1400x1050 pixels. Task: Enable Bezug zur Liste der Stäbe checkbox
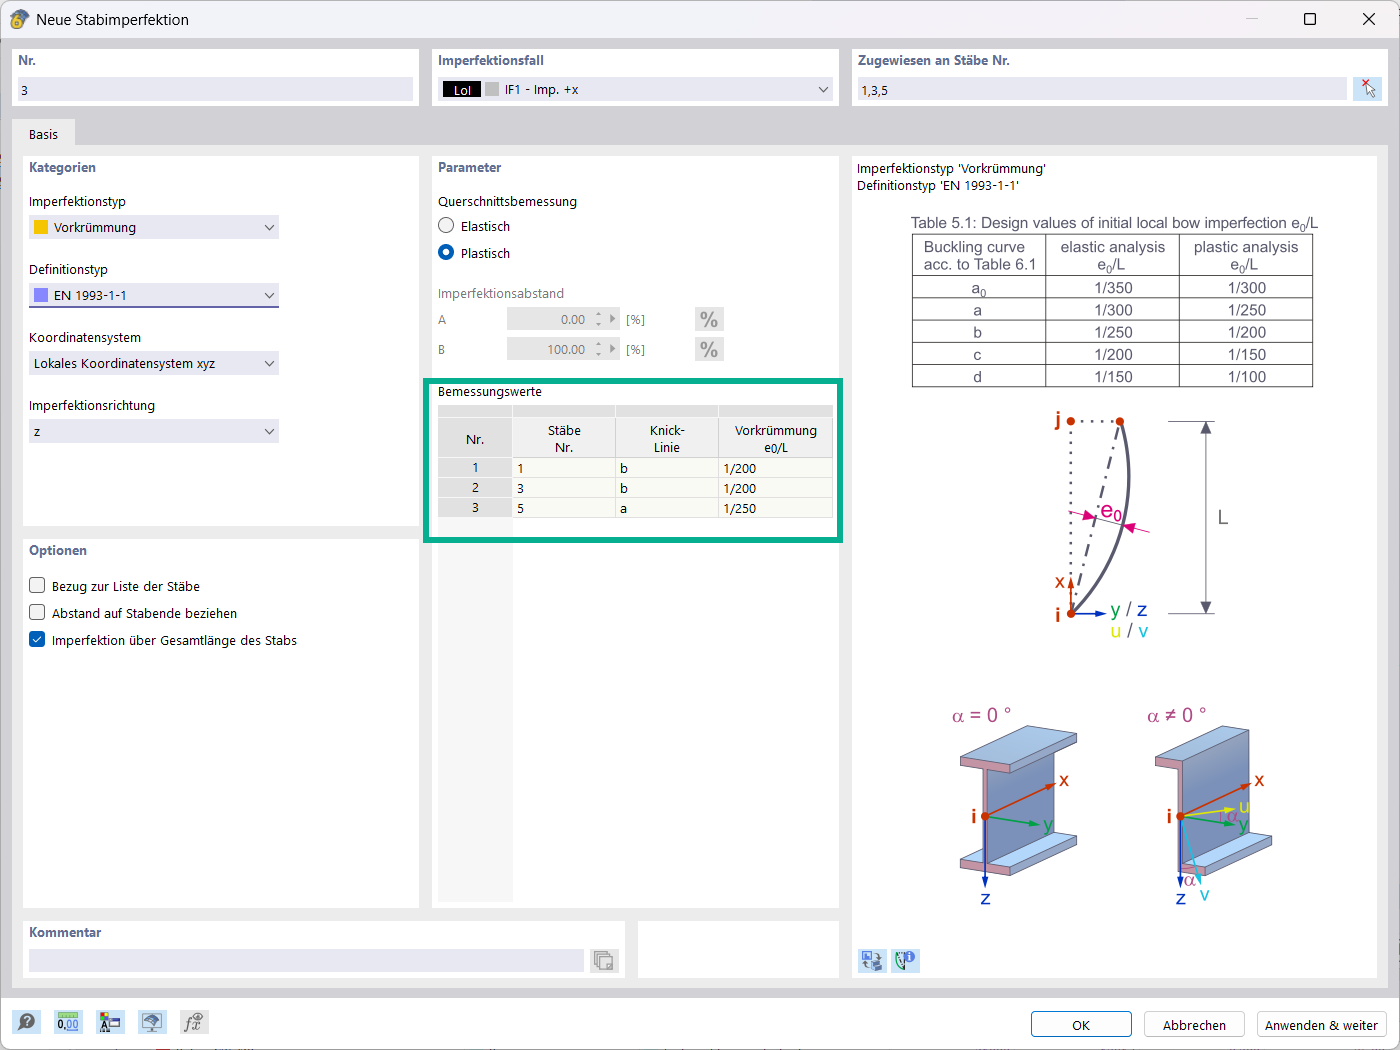tap(37, 586)
